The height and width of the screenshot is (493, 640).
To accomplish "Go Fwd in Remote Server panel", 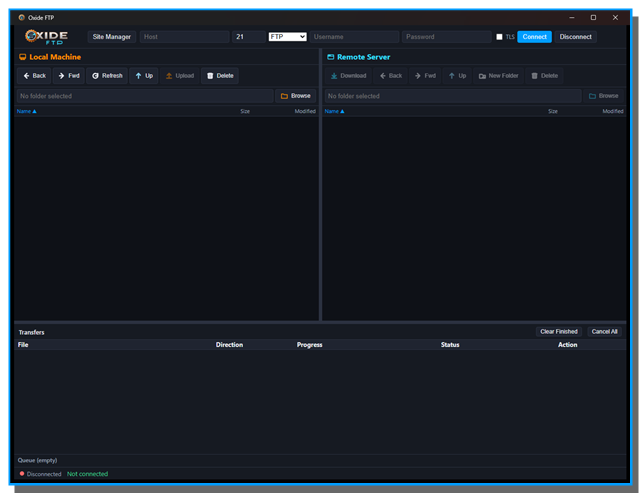I will click(x=425, y=76).
